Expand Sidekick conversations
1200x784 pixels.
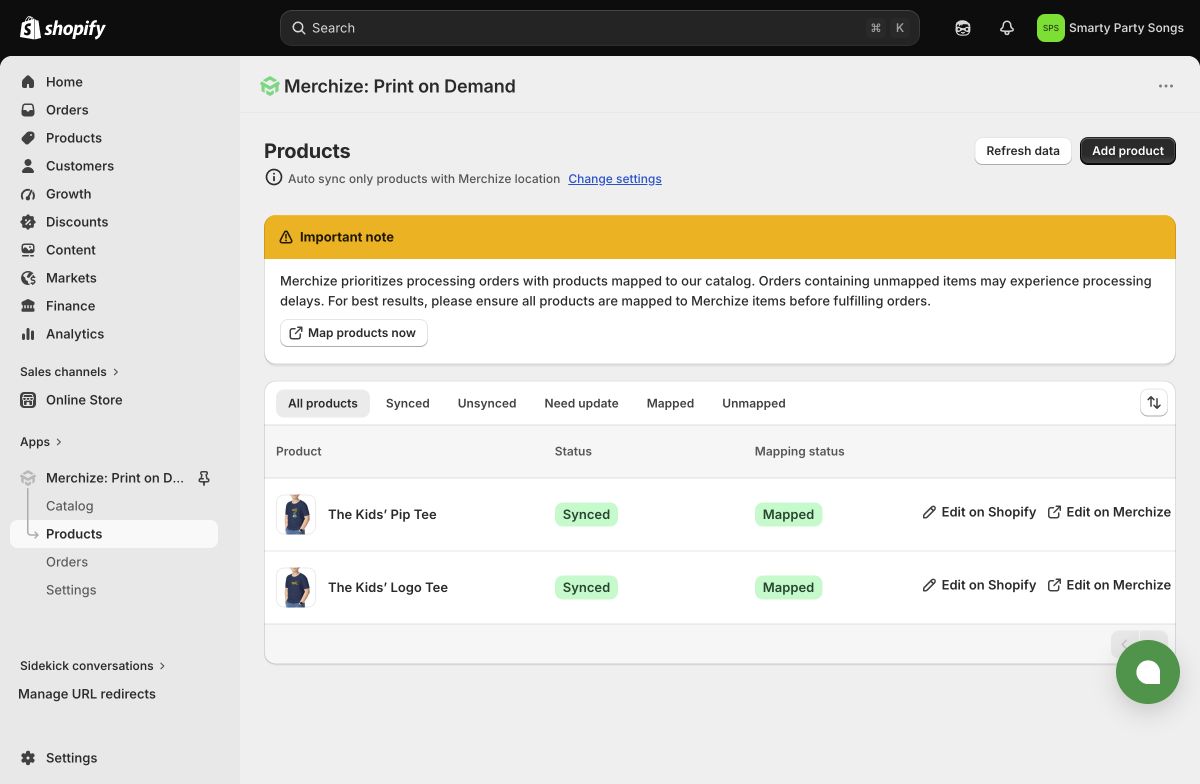point(93,666)
